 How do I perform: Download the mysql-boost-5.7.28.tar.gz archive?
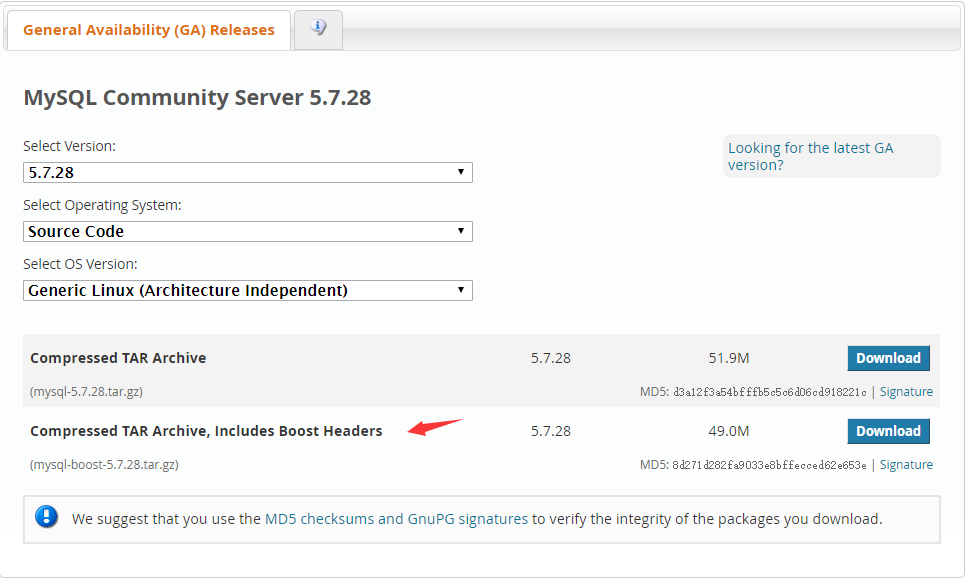(x=888, y=431)
